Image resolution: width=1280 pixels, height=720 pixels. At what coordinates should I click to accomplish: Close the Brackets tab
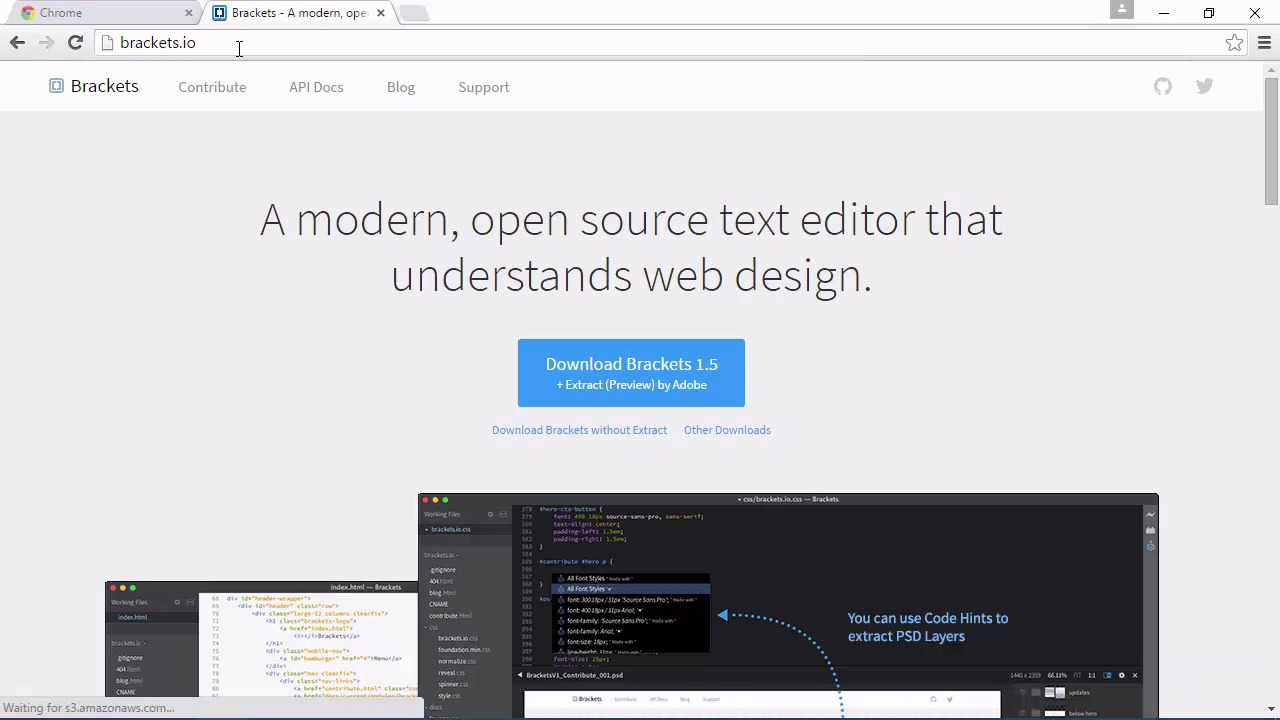click(380, 13)
